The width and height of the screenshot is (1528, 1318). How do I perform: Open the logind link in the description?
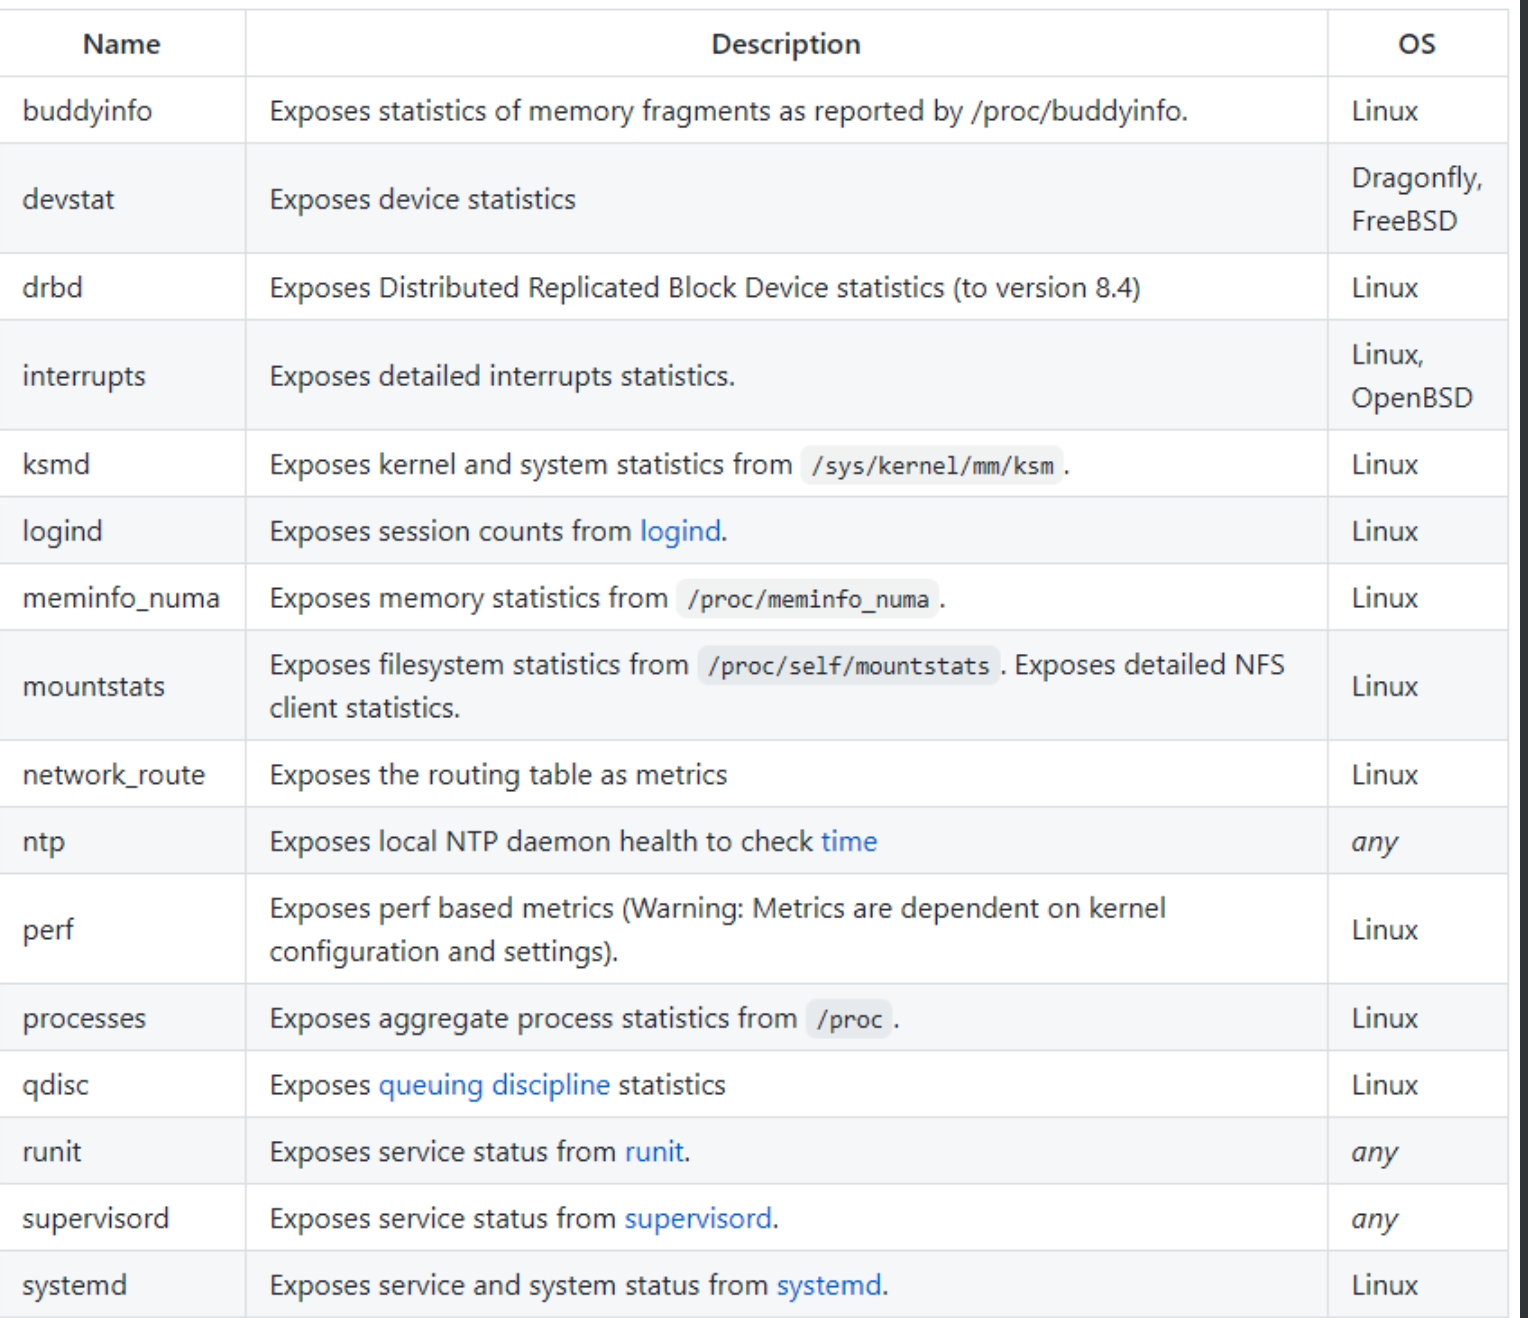click(680, 531)
